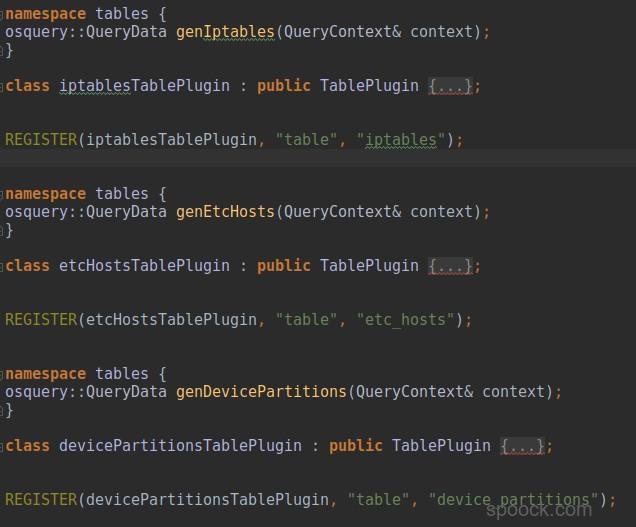The image size is (636, 527).
Task: Collapse the namespace above genEtcHosts
Action: pyautogui.click(x=2, y=195)
